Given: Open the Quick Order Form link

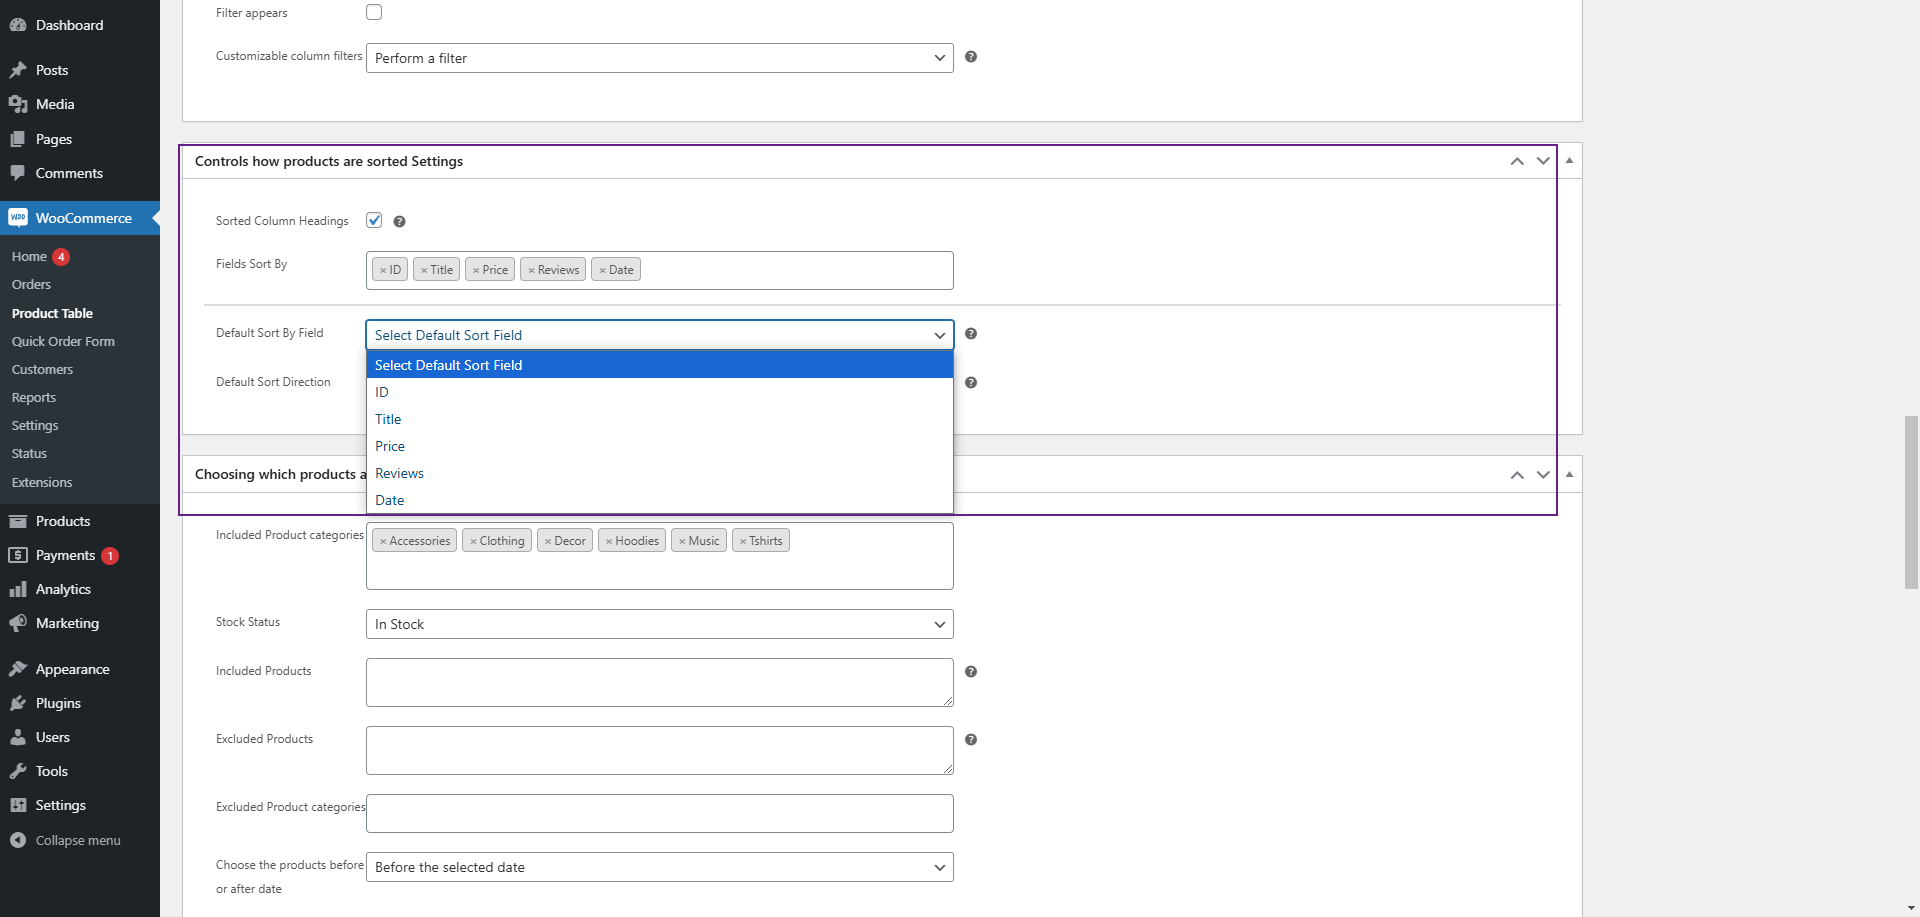Looking at the screenshot, I should coord(63,342).
